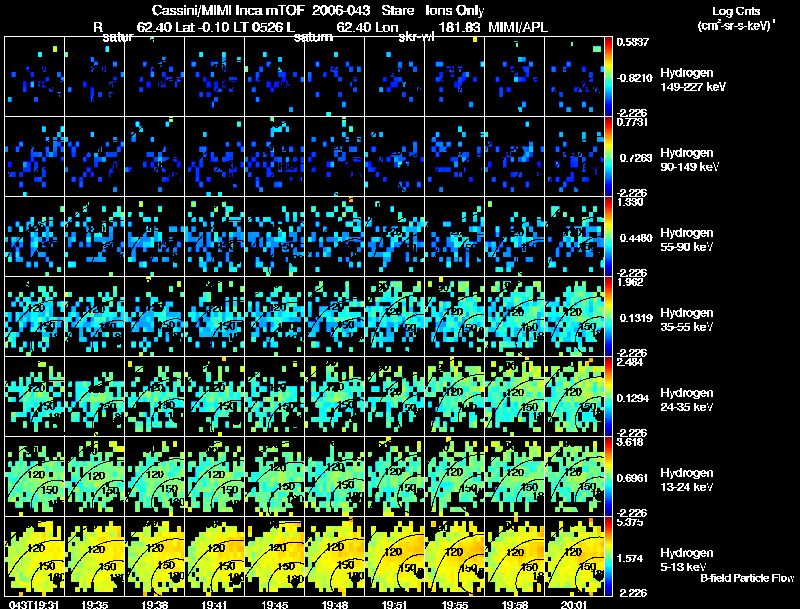800x609 pixels.
Task: Select the Hydrogen 35-55 keV label
Action: point(687,320)
